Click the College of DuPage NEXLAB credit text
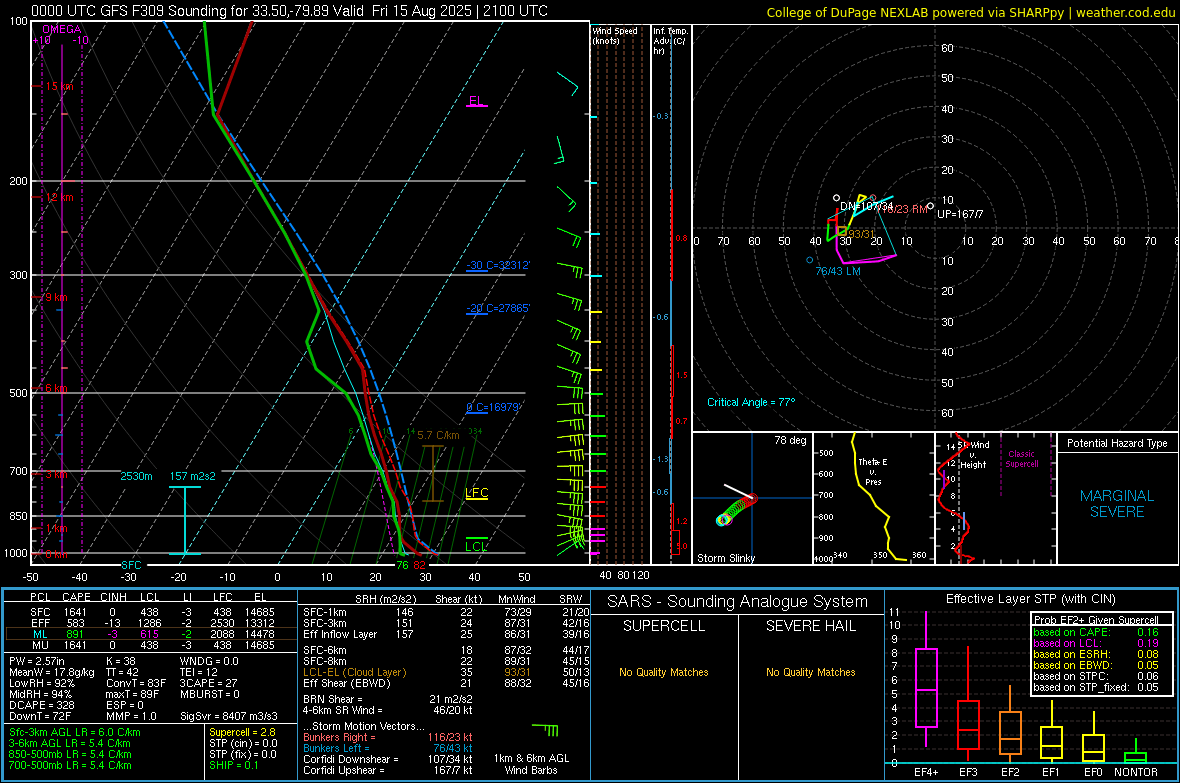The height and width of the screenshot is (783, 1180). pyautogui.click(x=970, y=13)
